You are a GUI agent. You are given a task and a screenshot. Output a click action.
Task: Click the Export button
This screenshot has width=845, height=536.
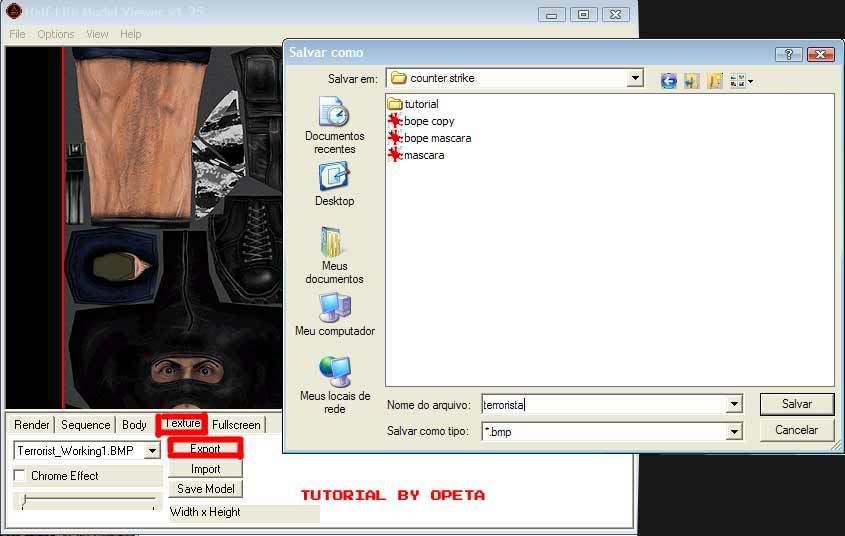205,448
